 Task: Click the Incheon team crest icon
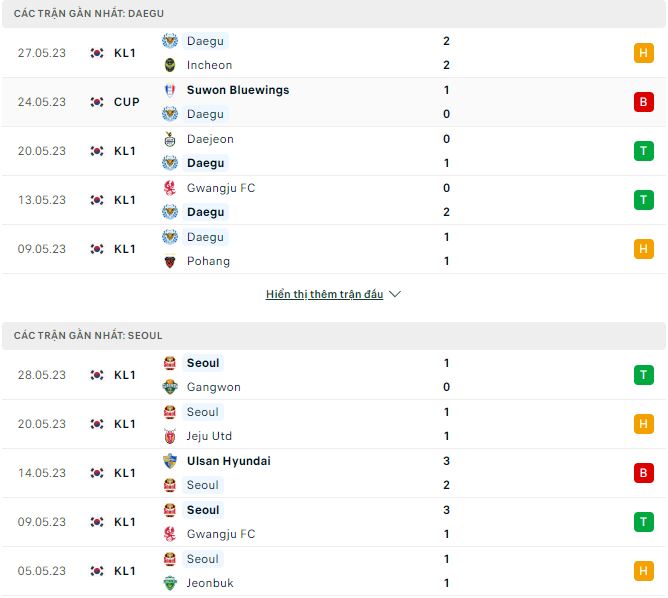170,65
